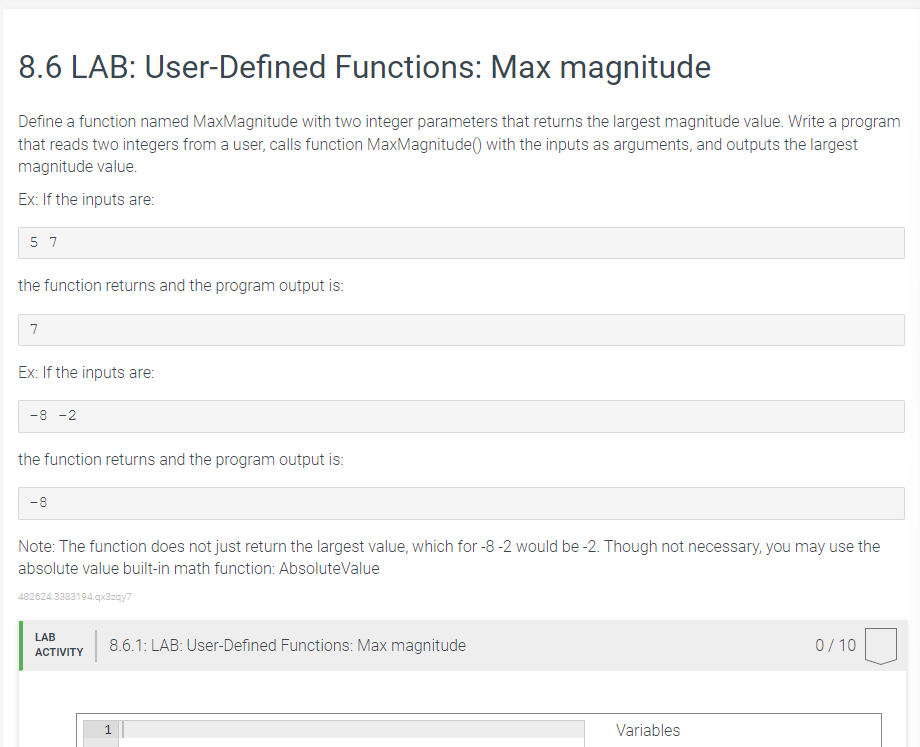Click the second example input '-8 -2'
The height and width of the screenshot is (747, 920).
point(461,417)
